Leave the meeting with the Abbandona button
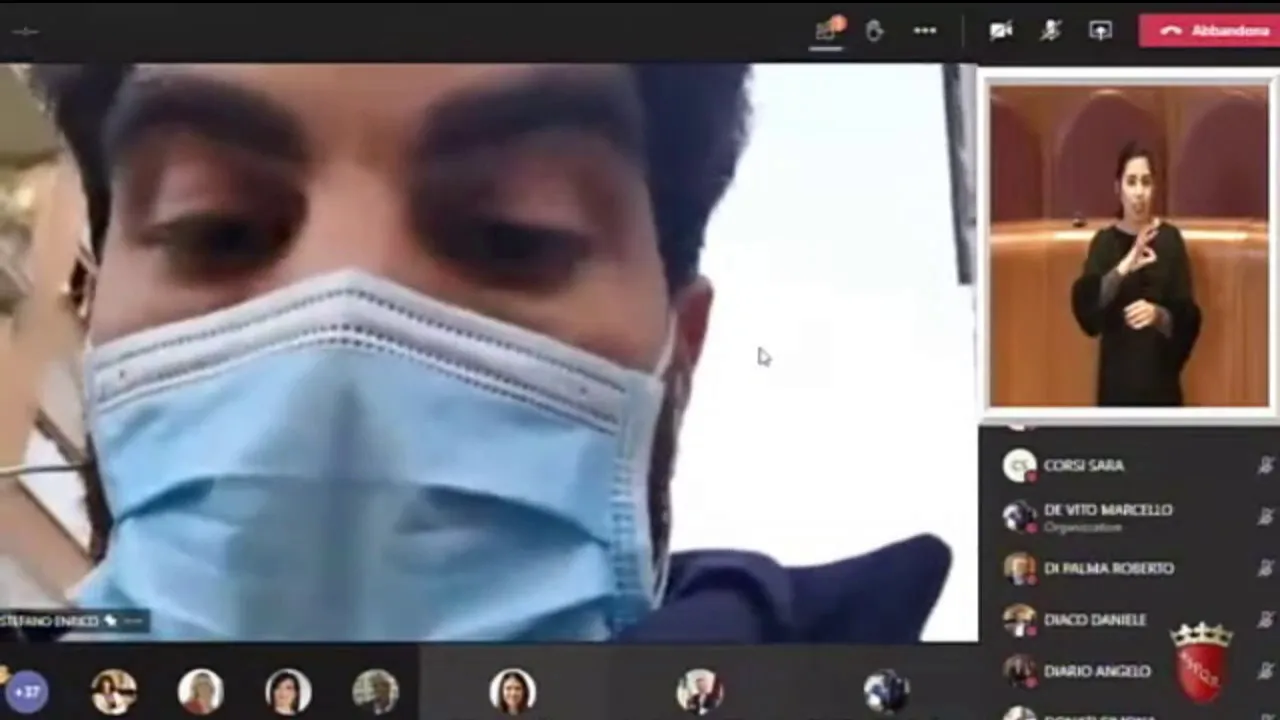 tap(1209, 31)
